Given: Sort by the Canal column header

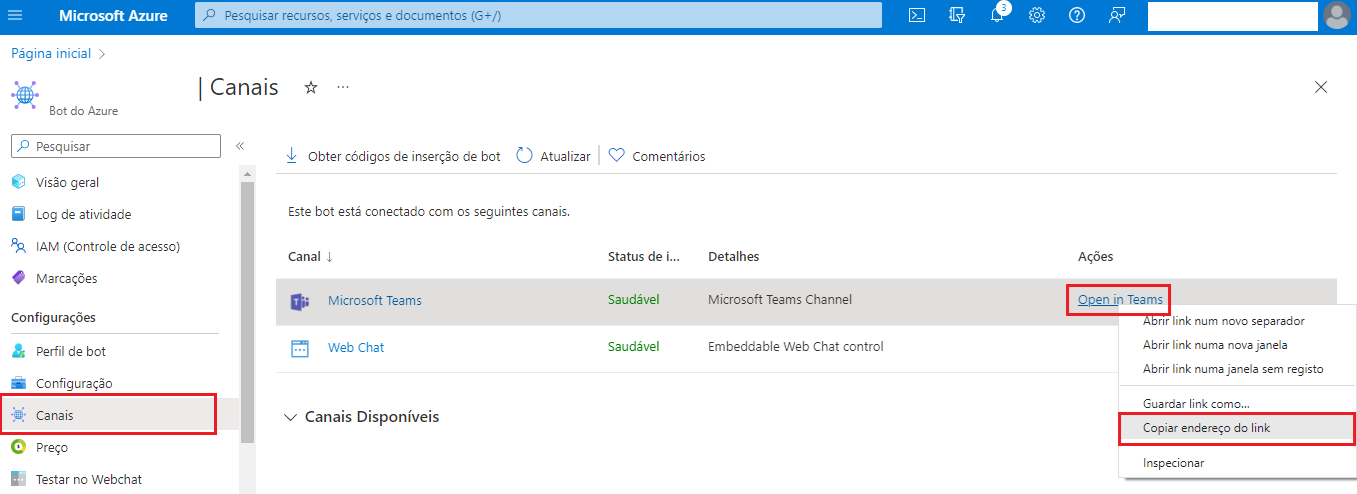Looking at the screenshot, I should 310,256.
